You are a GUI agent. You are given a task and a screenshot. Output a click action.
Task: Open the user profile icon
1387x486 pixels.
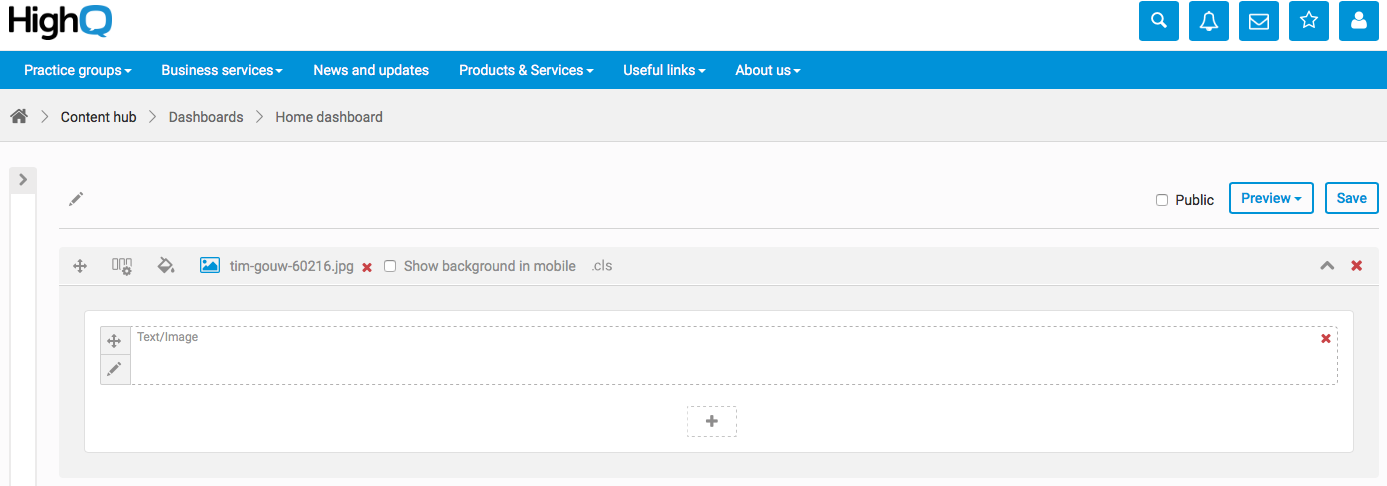pyautogui.click(x=1359, y=21)
